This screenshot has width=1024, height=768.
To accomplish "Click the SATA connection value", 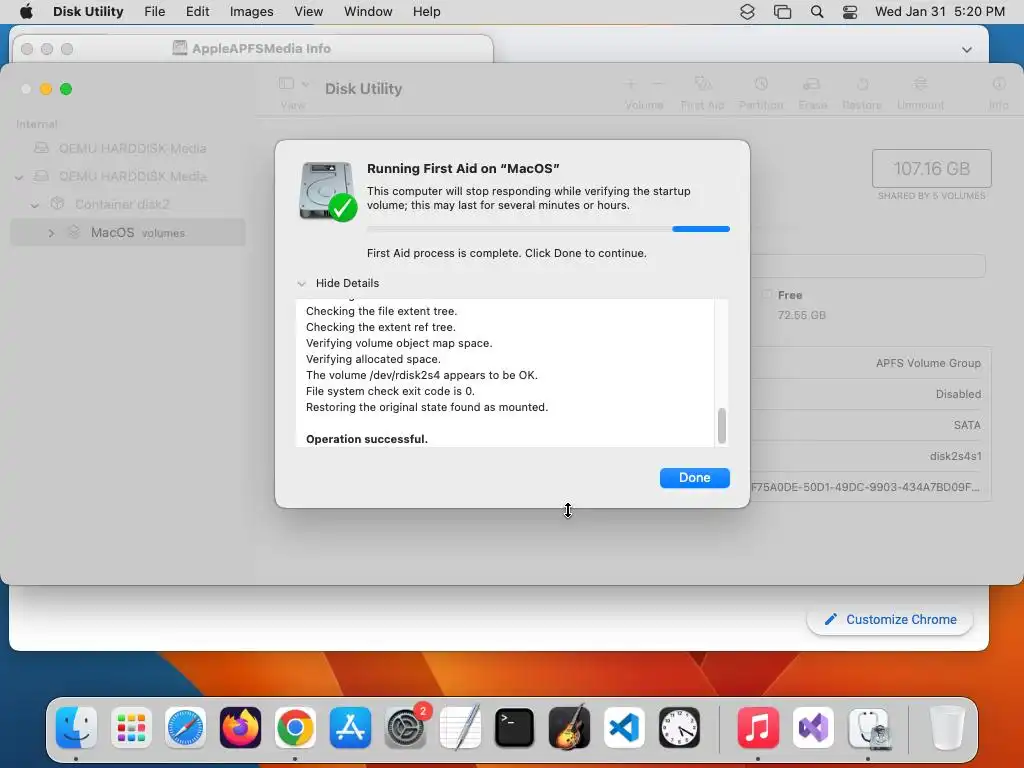I will [967, 425].
